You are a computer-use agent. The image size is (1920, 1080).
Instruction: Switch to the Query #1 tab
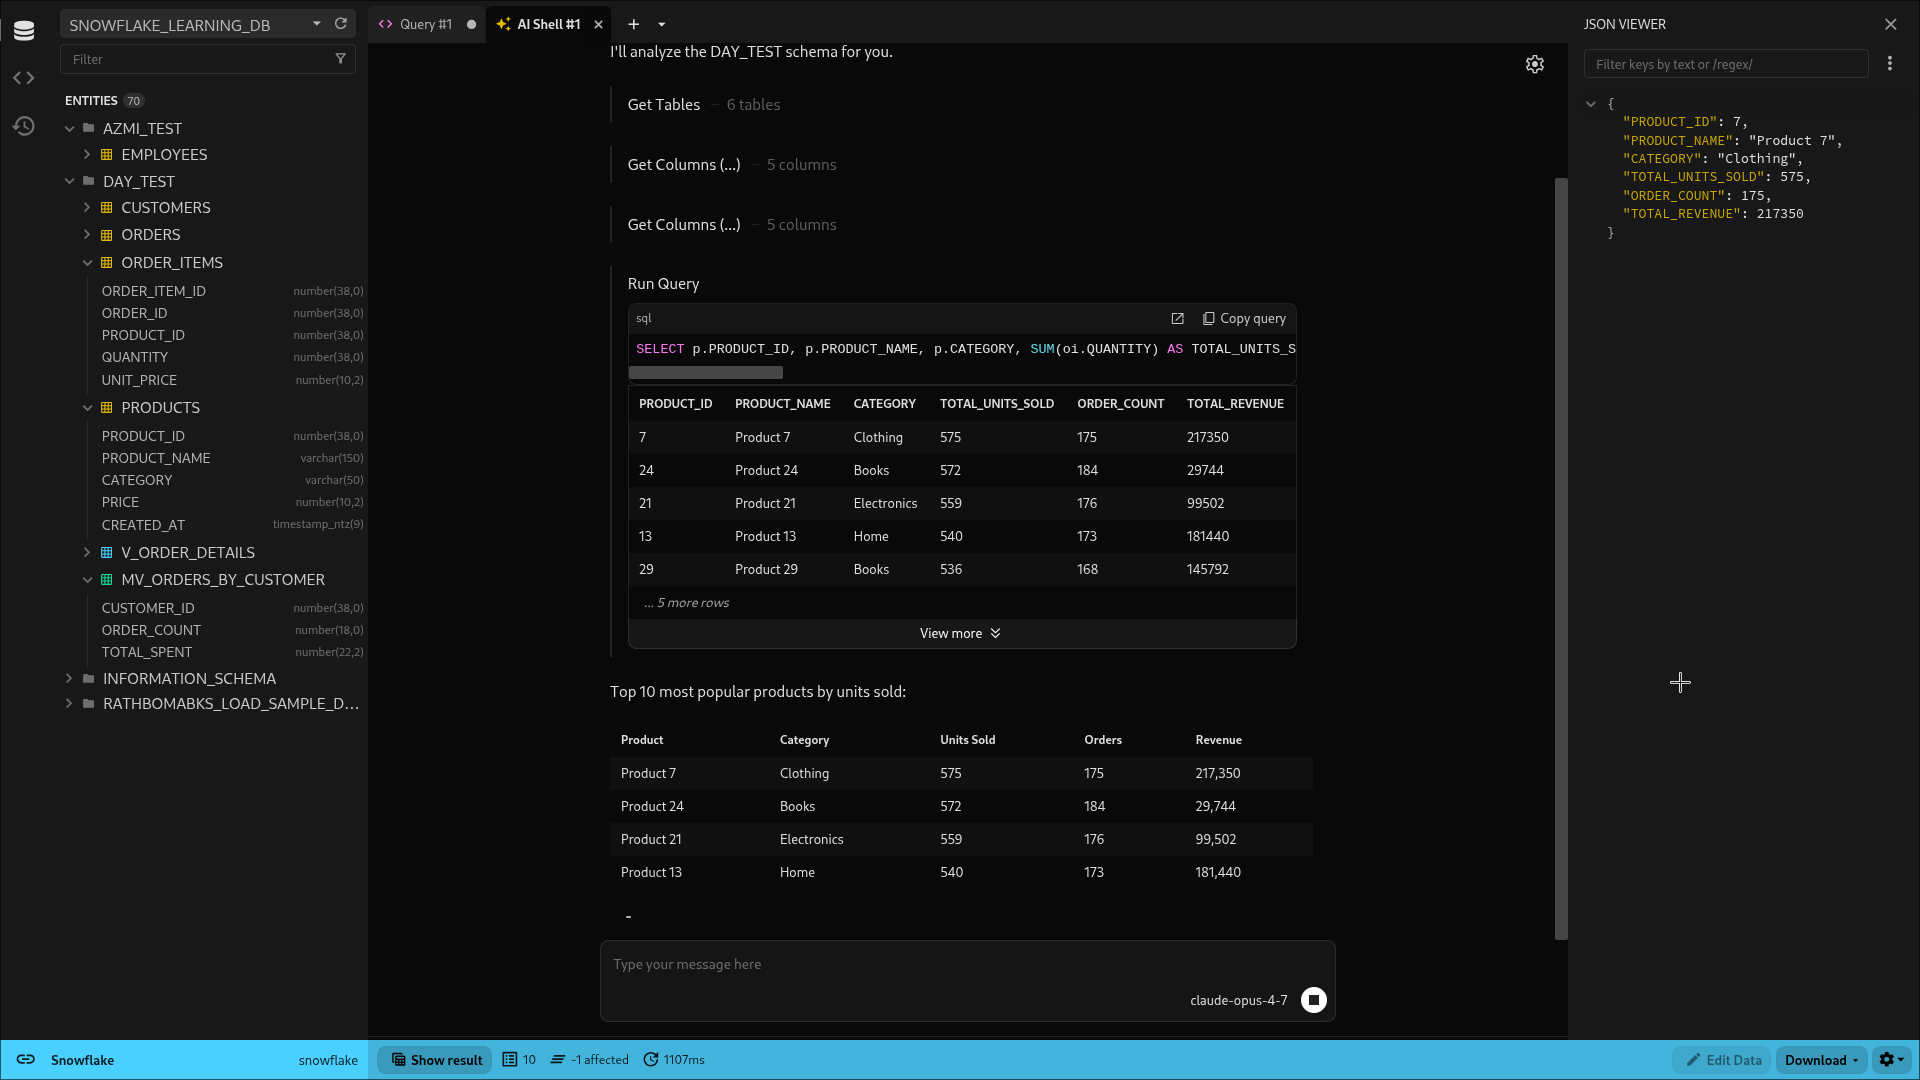coord(424,24)
